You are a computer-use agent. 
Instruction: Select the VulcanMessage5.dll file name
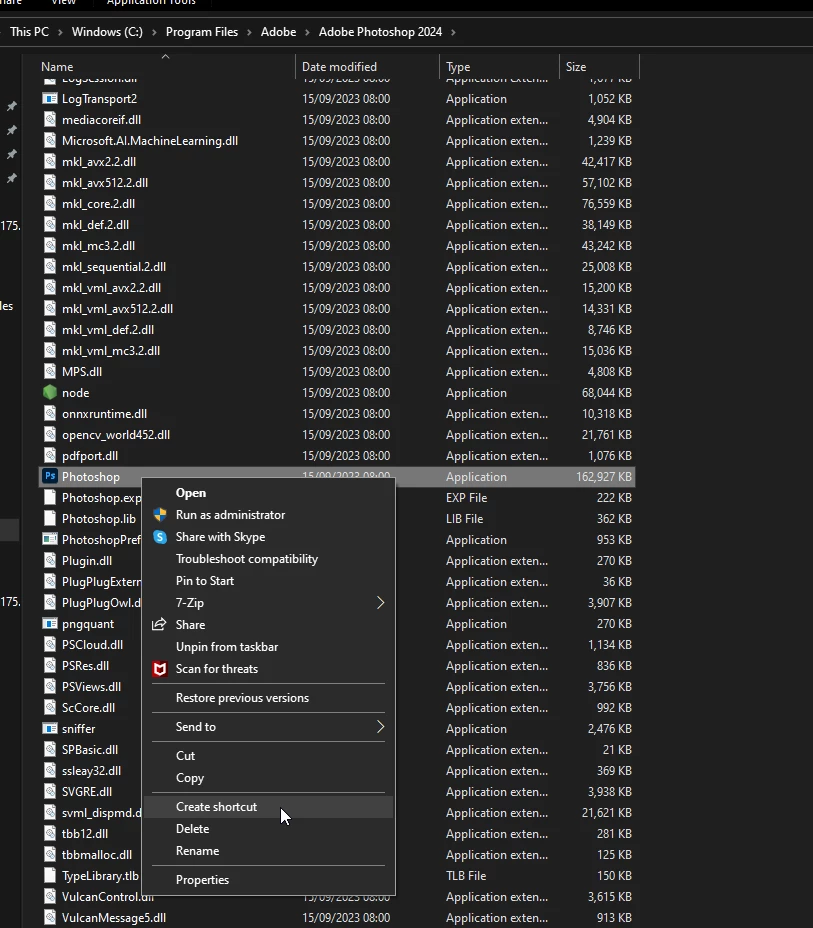coord(114,917)
